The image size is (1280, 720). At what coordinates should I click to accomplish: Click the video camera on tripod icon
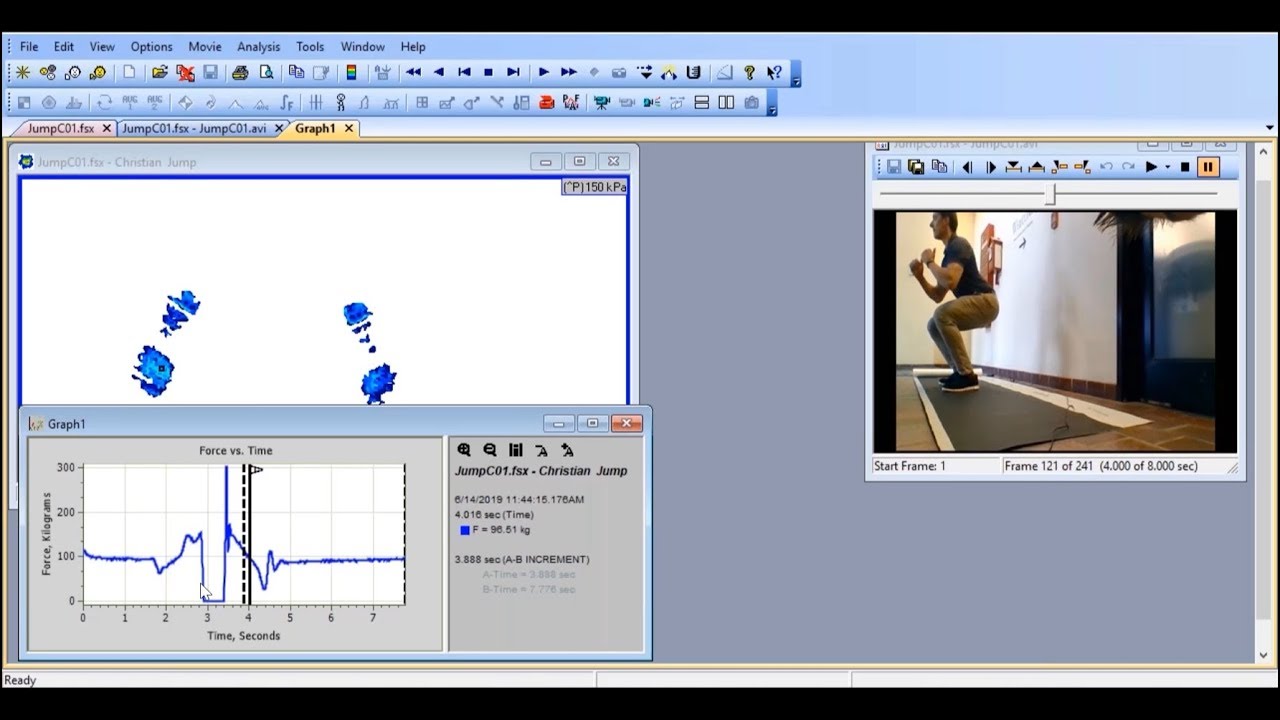[601, 102]
